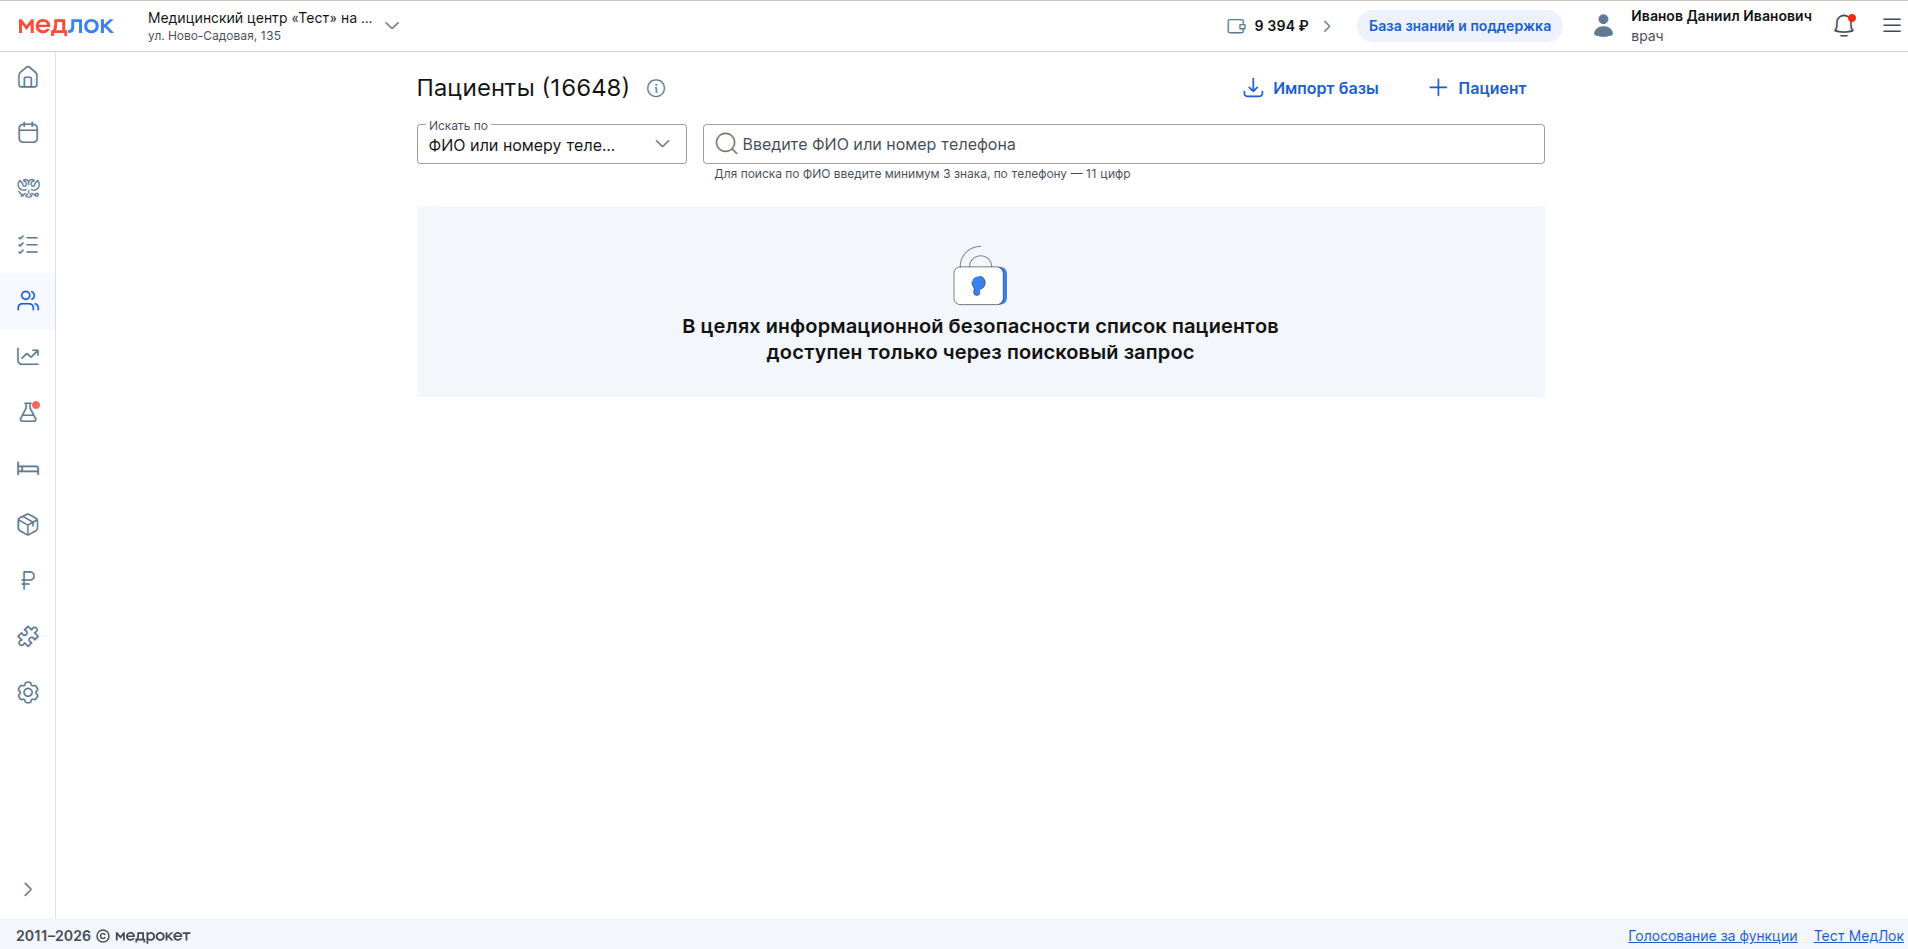Image resolution: width=1908 pixels, height=949 pixels.
Task: Expand the 'Искать по' search type dropdown
Action: tap(551, 145)
